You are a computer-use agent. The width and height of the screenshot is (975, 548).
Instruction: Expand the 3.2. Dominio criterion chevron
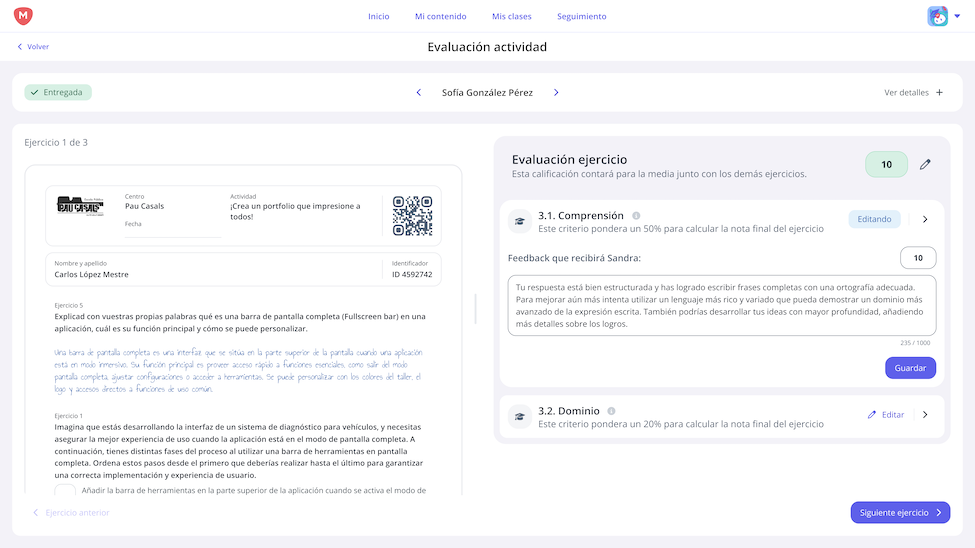925,415
